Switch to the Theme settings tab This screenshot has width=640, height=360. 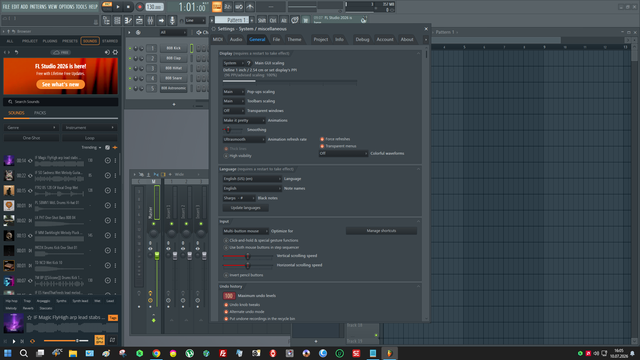[294, 40]
